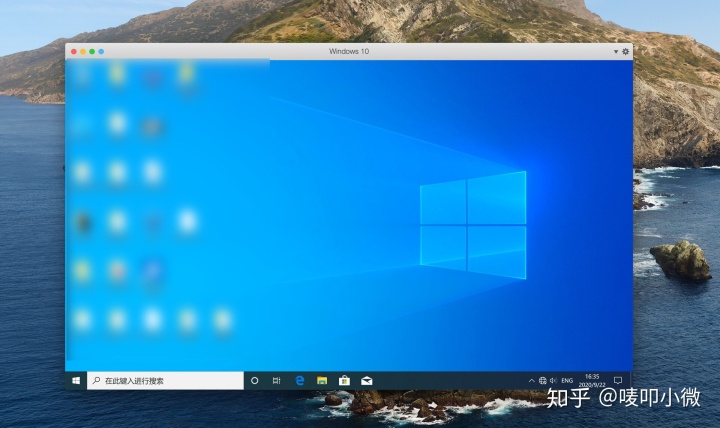
Task: Click the blue Coherence button in title bar
Action: [101, 51]
